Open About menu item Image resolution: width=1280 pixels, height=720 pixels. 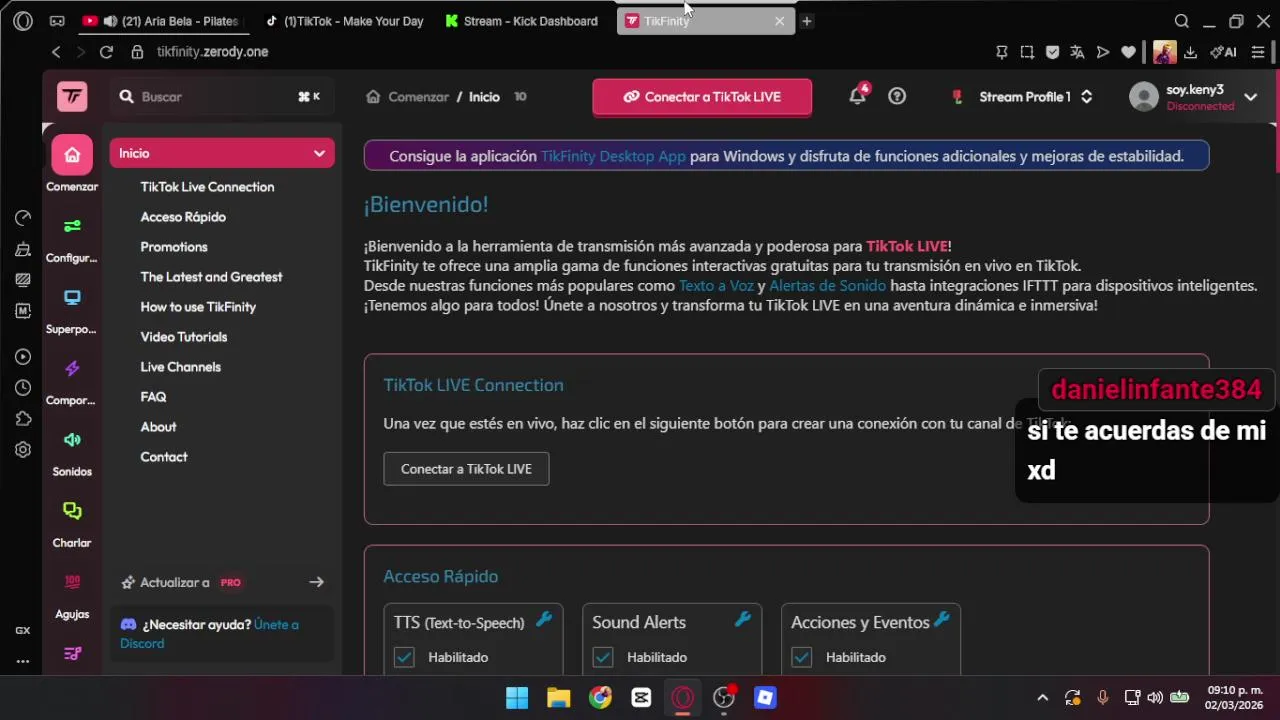point(158,427)
